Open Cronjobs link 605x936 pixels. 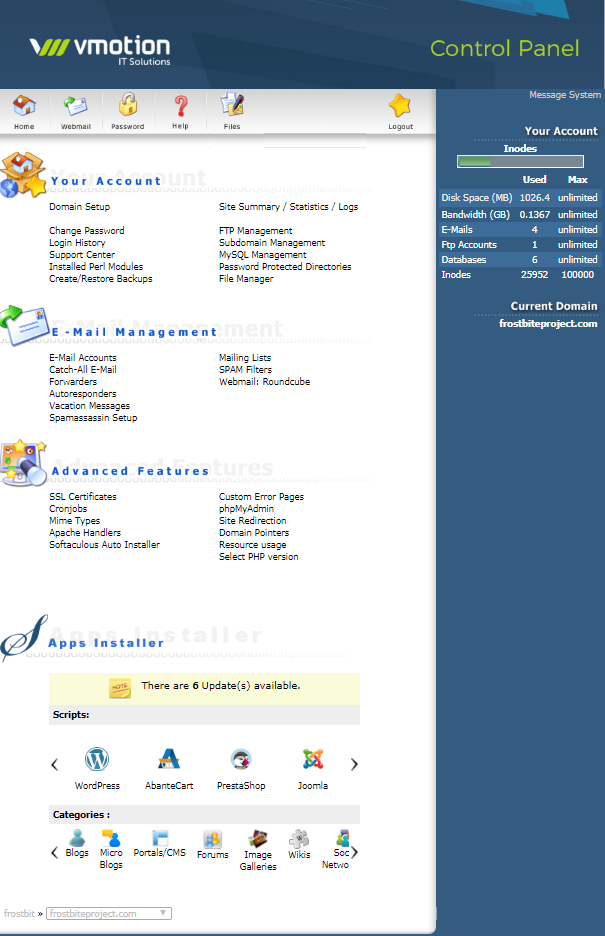(x=68, y=509)
